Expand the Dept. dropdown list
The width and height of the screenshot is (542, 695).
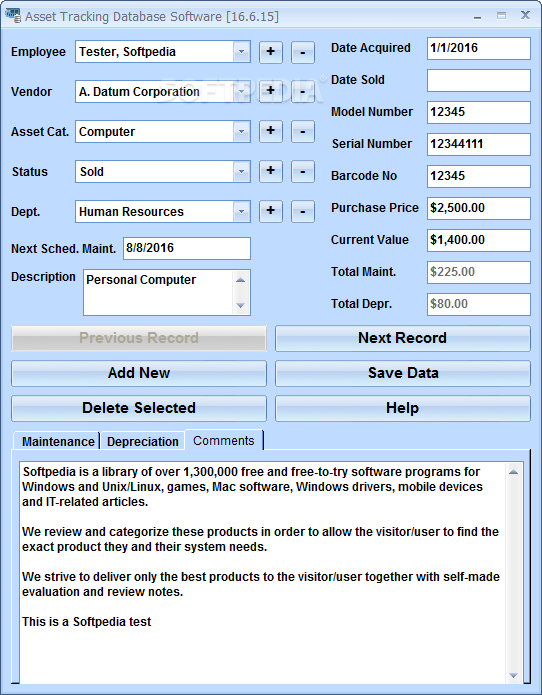[x=242, y=211]
